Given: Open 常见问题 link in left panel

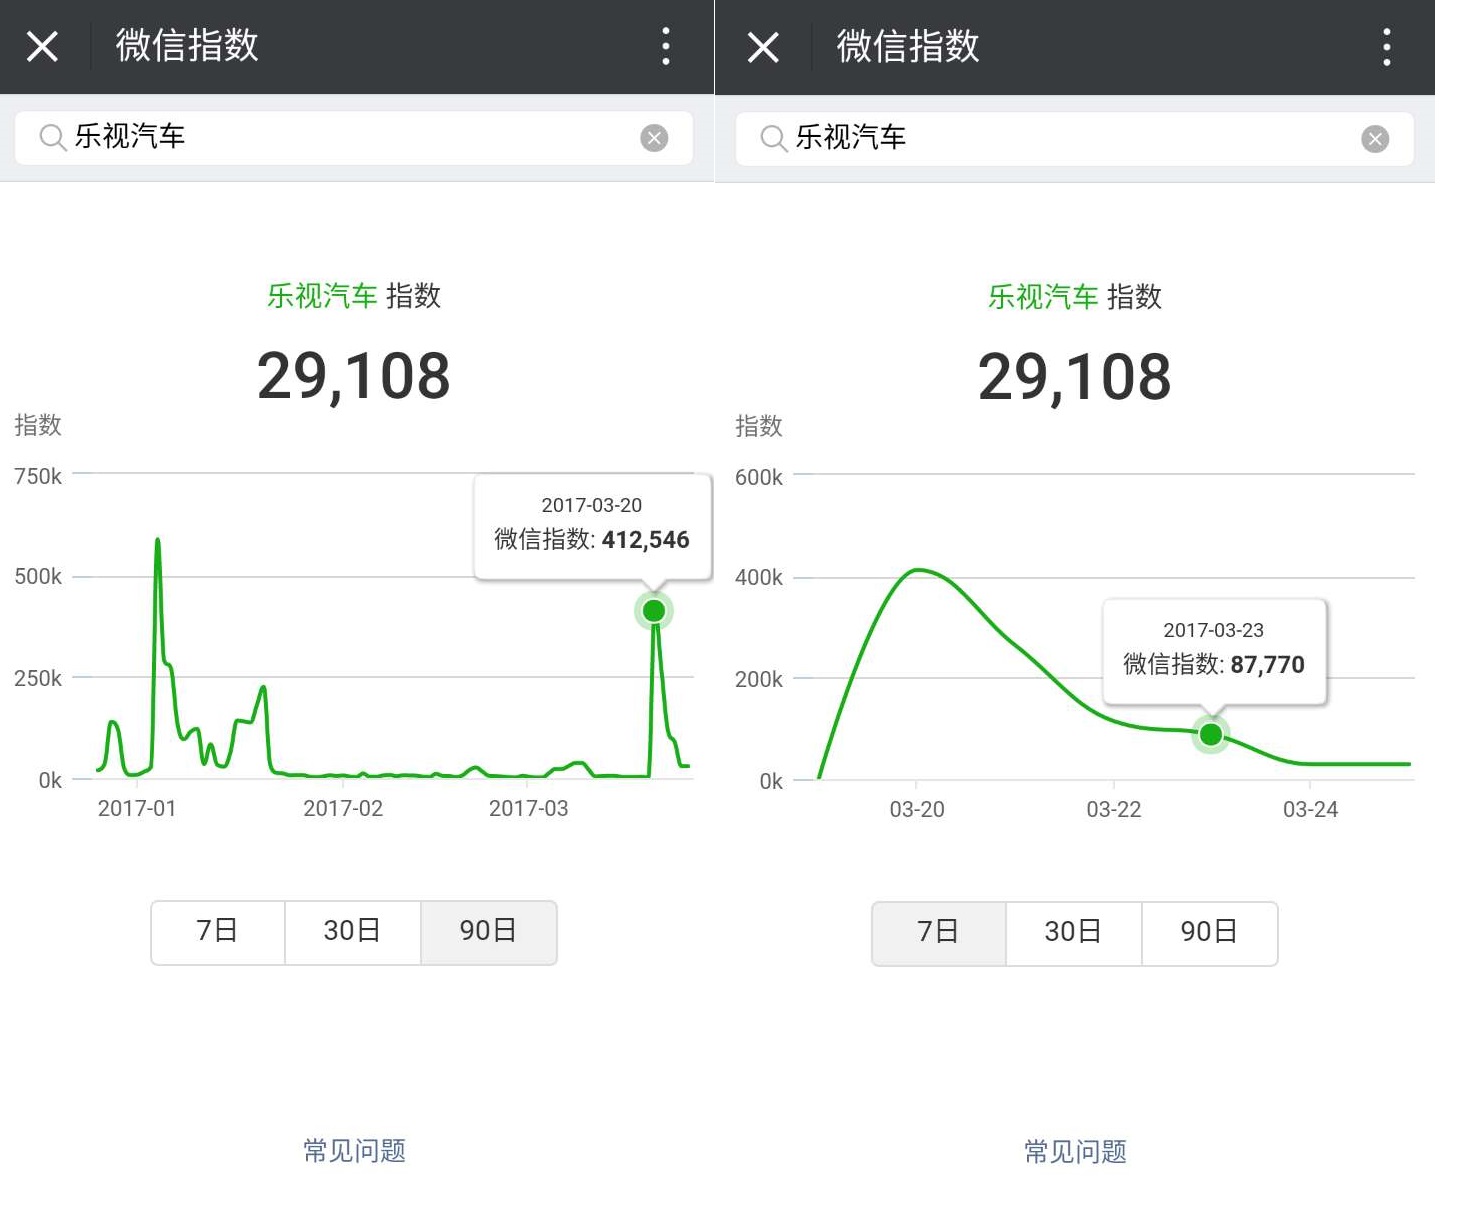Looking at the screenshot, I should pyautogui.click(x=354, y=1151).
